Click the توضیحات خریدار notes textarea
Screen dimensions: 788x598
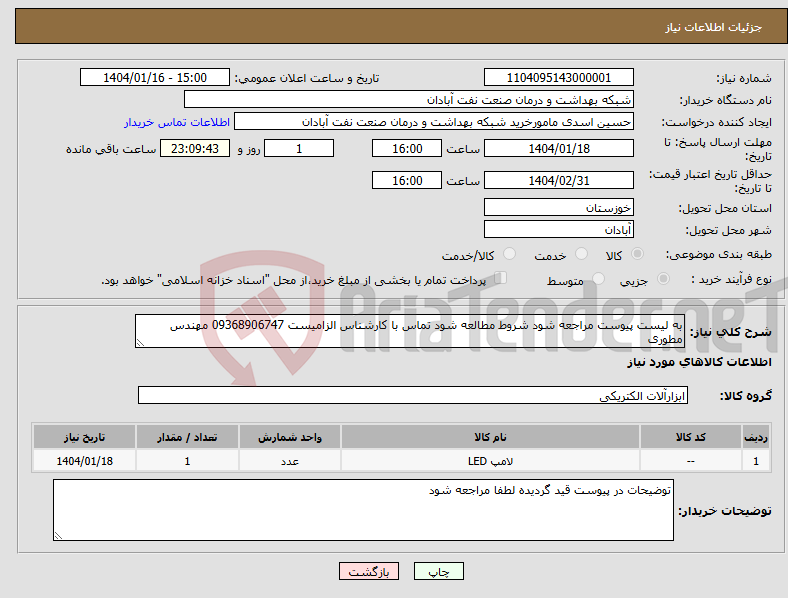point(363,510)
